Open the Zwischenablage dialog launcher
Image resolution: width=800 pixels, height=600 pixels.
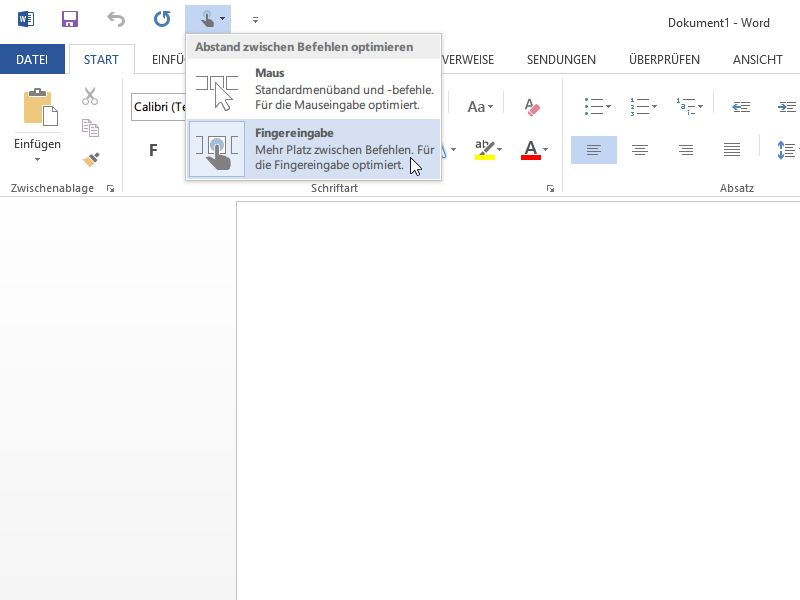(x=110, y=189)
